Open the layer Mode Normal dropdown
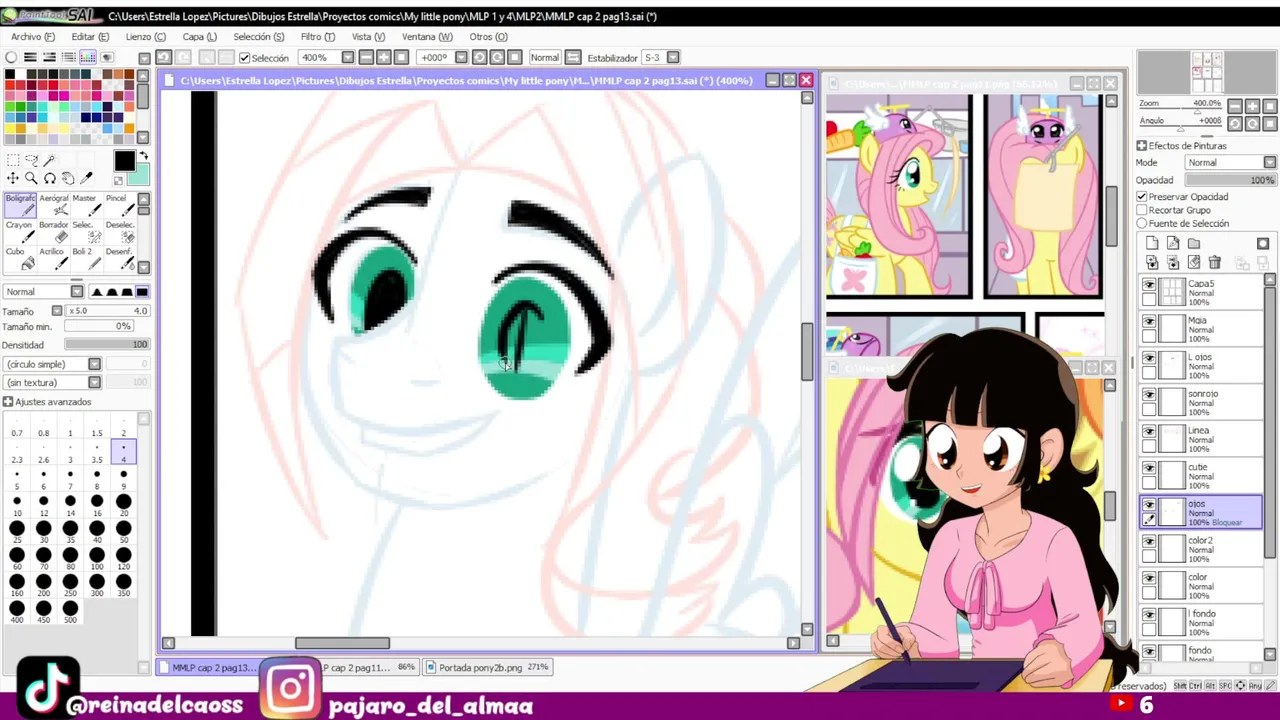 pos(1270,162)
